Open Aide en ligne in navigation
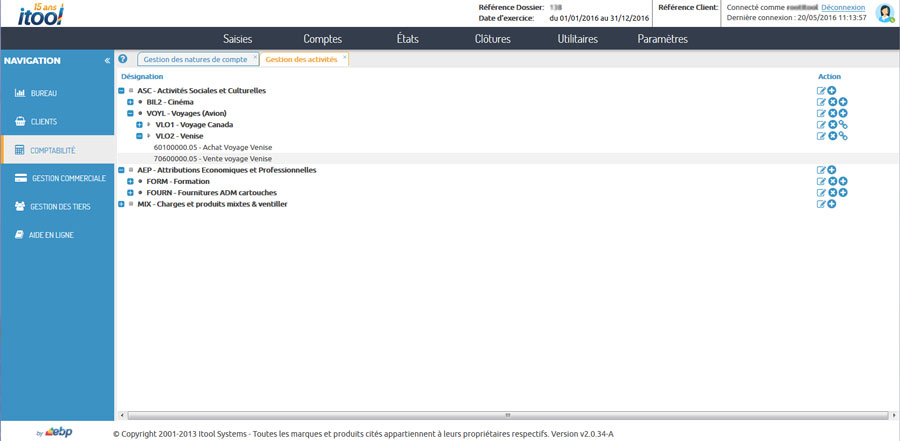 57,235
